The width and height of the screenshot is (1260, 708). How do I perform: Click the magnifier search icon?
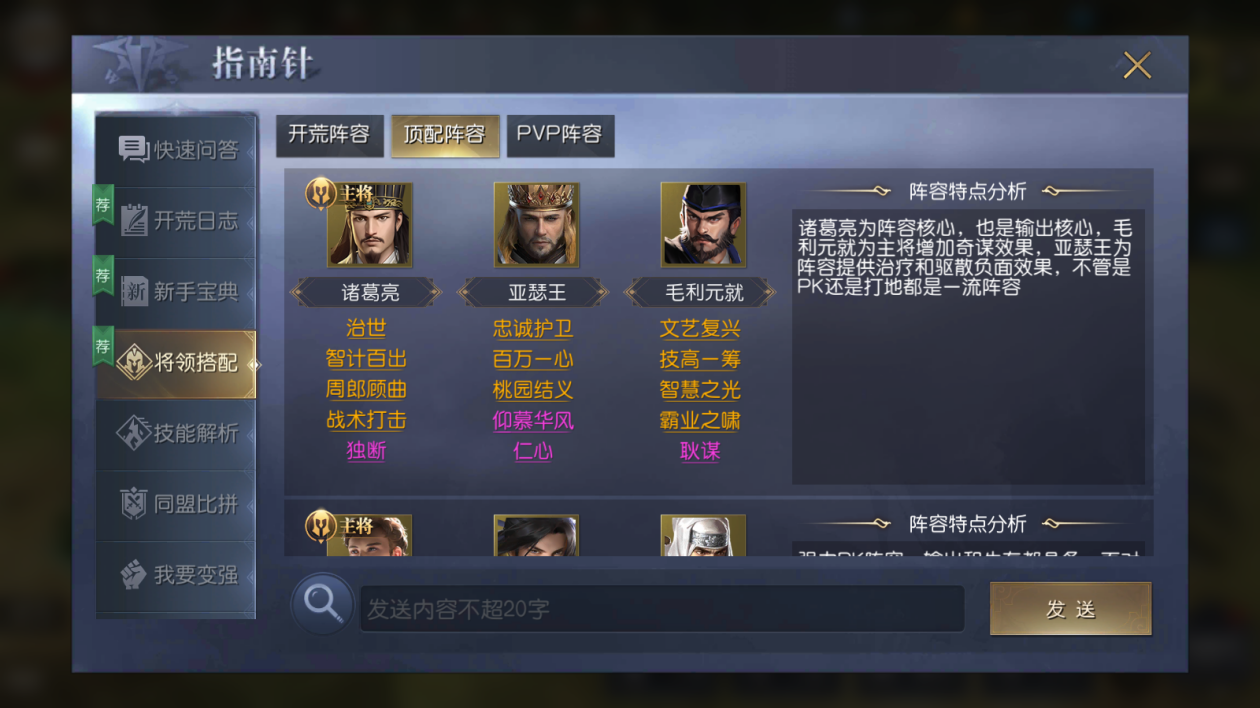click(x=322, y=604)
